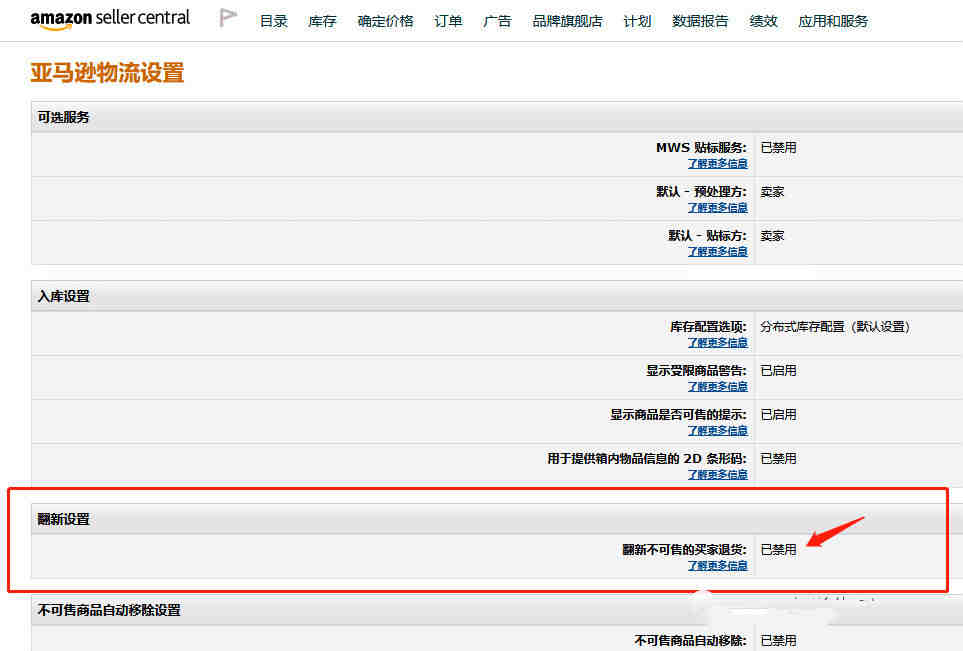The image size is (963, 651).
Task: Click the 卖家 value for 默认 - 贴标方
Action: coord(772,236)
